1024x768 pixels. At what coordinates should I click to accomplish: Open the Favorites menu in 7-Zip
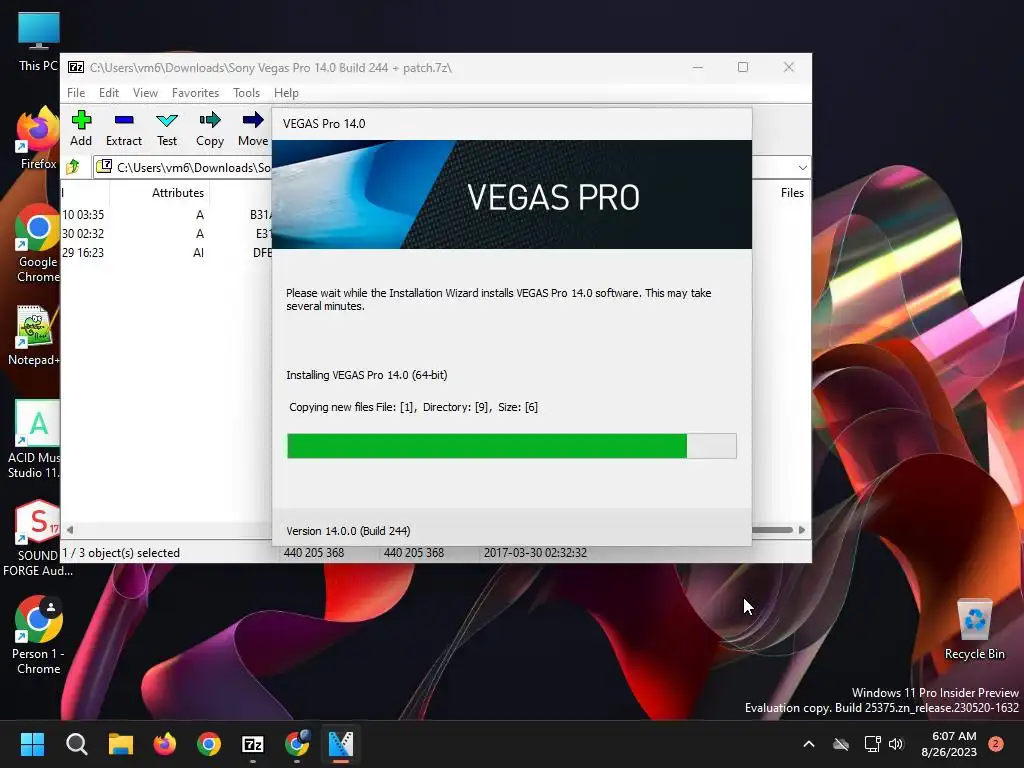point(195,93)
